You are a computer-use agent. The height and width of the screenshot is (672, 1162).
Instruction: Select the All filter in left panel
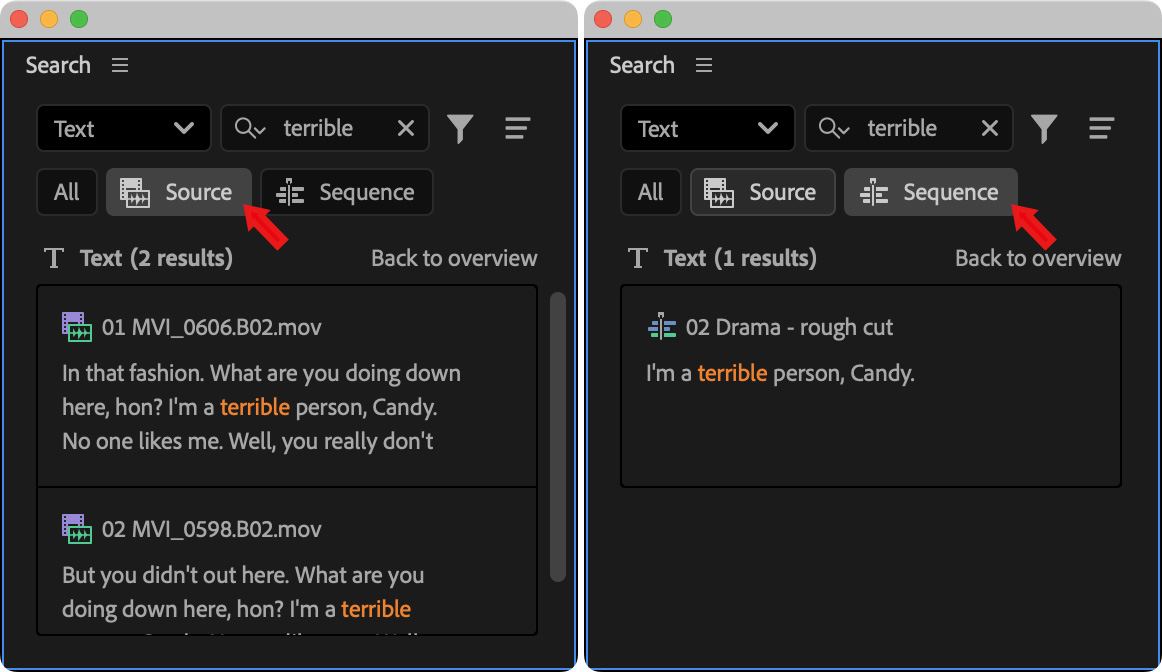tap(67, 192)
